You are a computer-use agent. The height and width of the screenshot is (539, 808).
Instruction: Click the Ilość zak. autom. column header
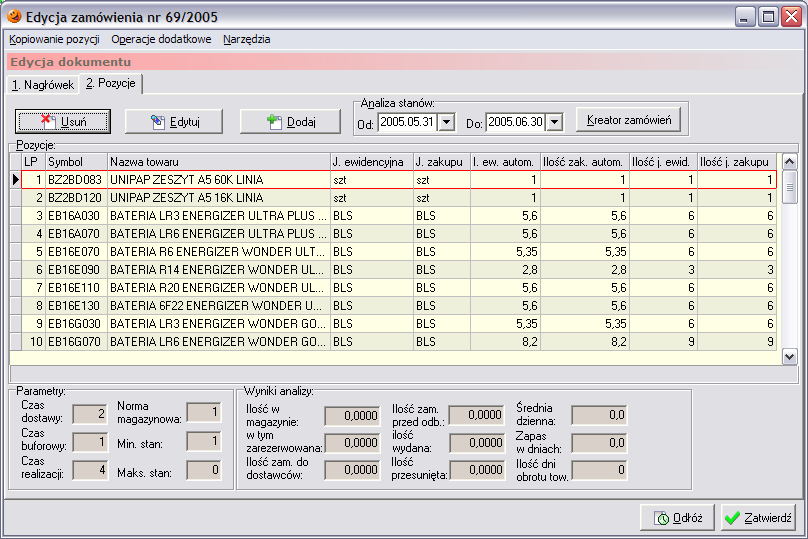click(584, 162)
